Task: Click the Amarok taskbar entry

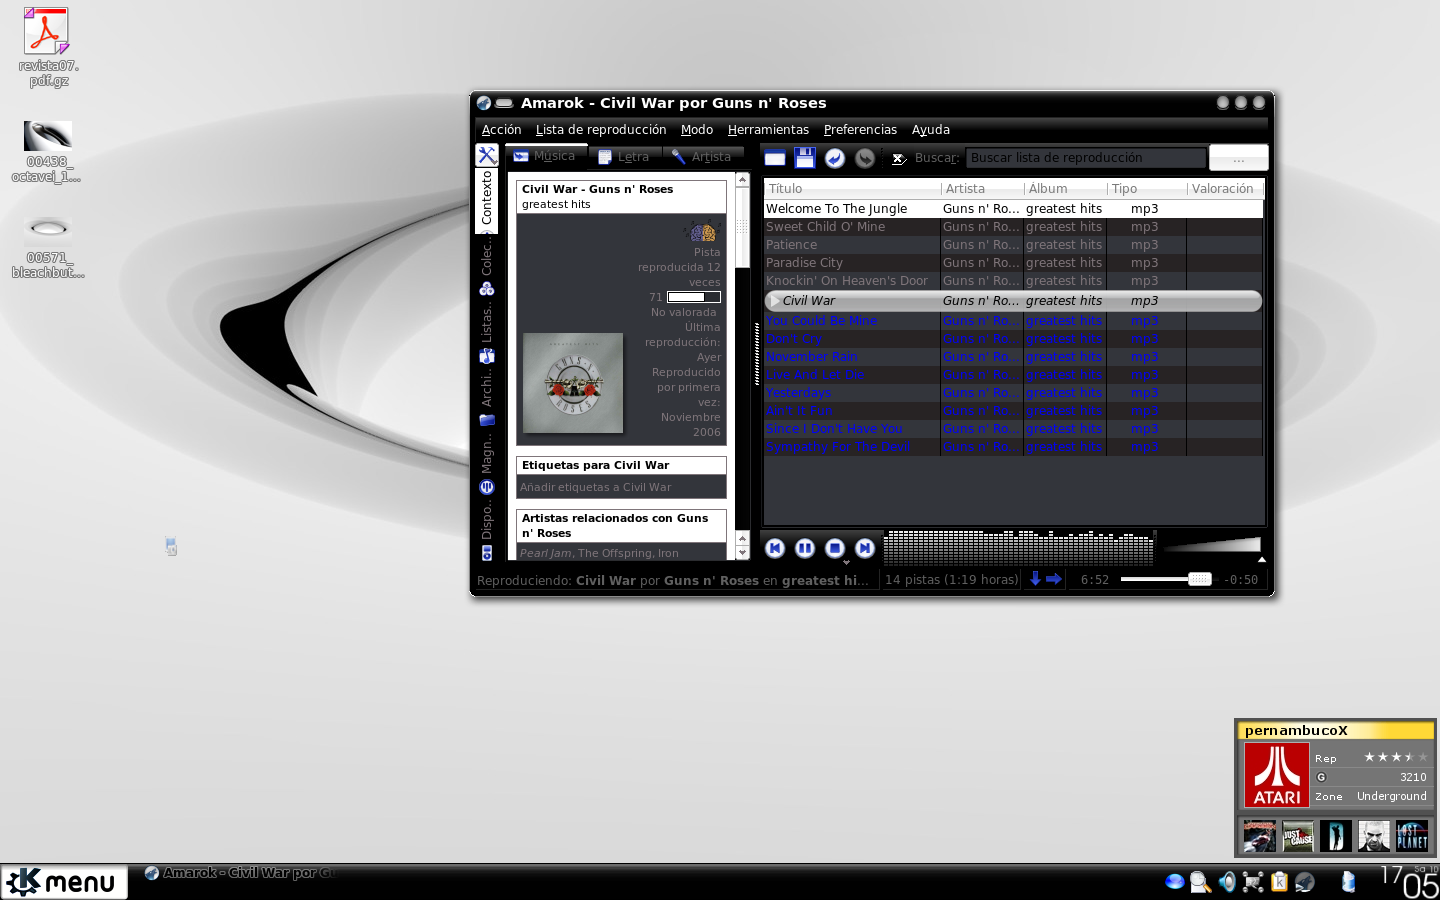Action: (238, 873)
